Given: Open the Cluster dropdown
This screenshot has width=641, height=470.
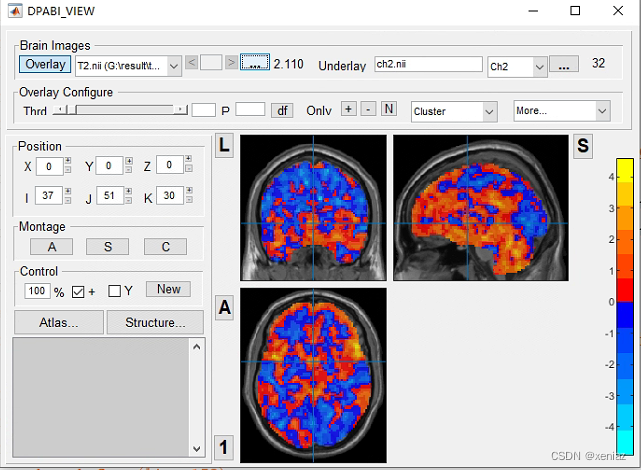Looking at the screenshot, I should pos(454,112).
